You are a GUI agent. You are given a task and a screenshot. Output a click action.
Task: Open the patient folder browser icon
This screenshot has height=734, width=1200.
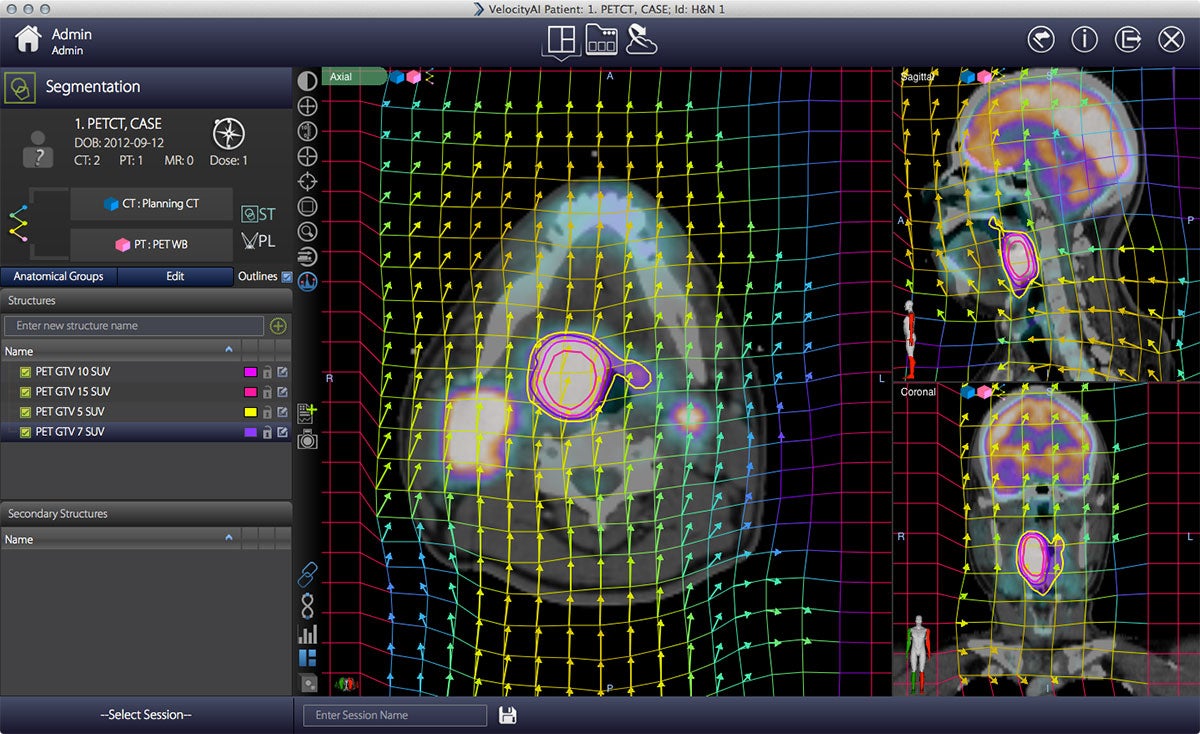[601, 40]
